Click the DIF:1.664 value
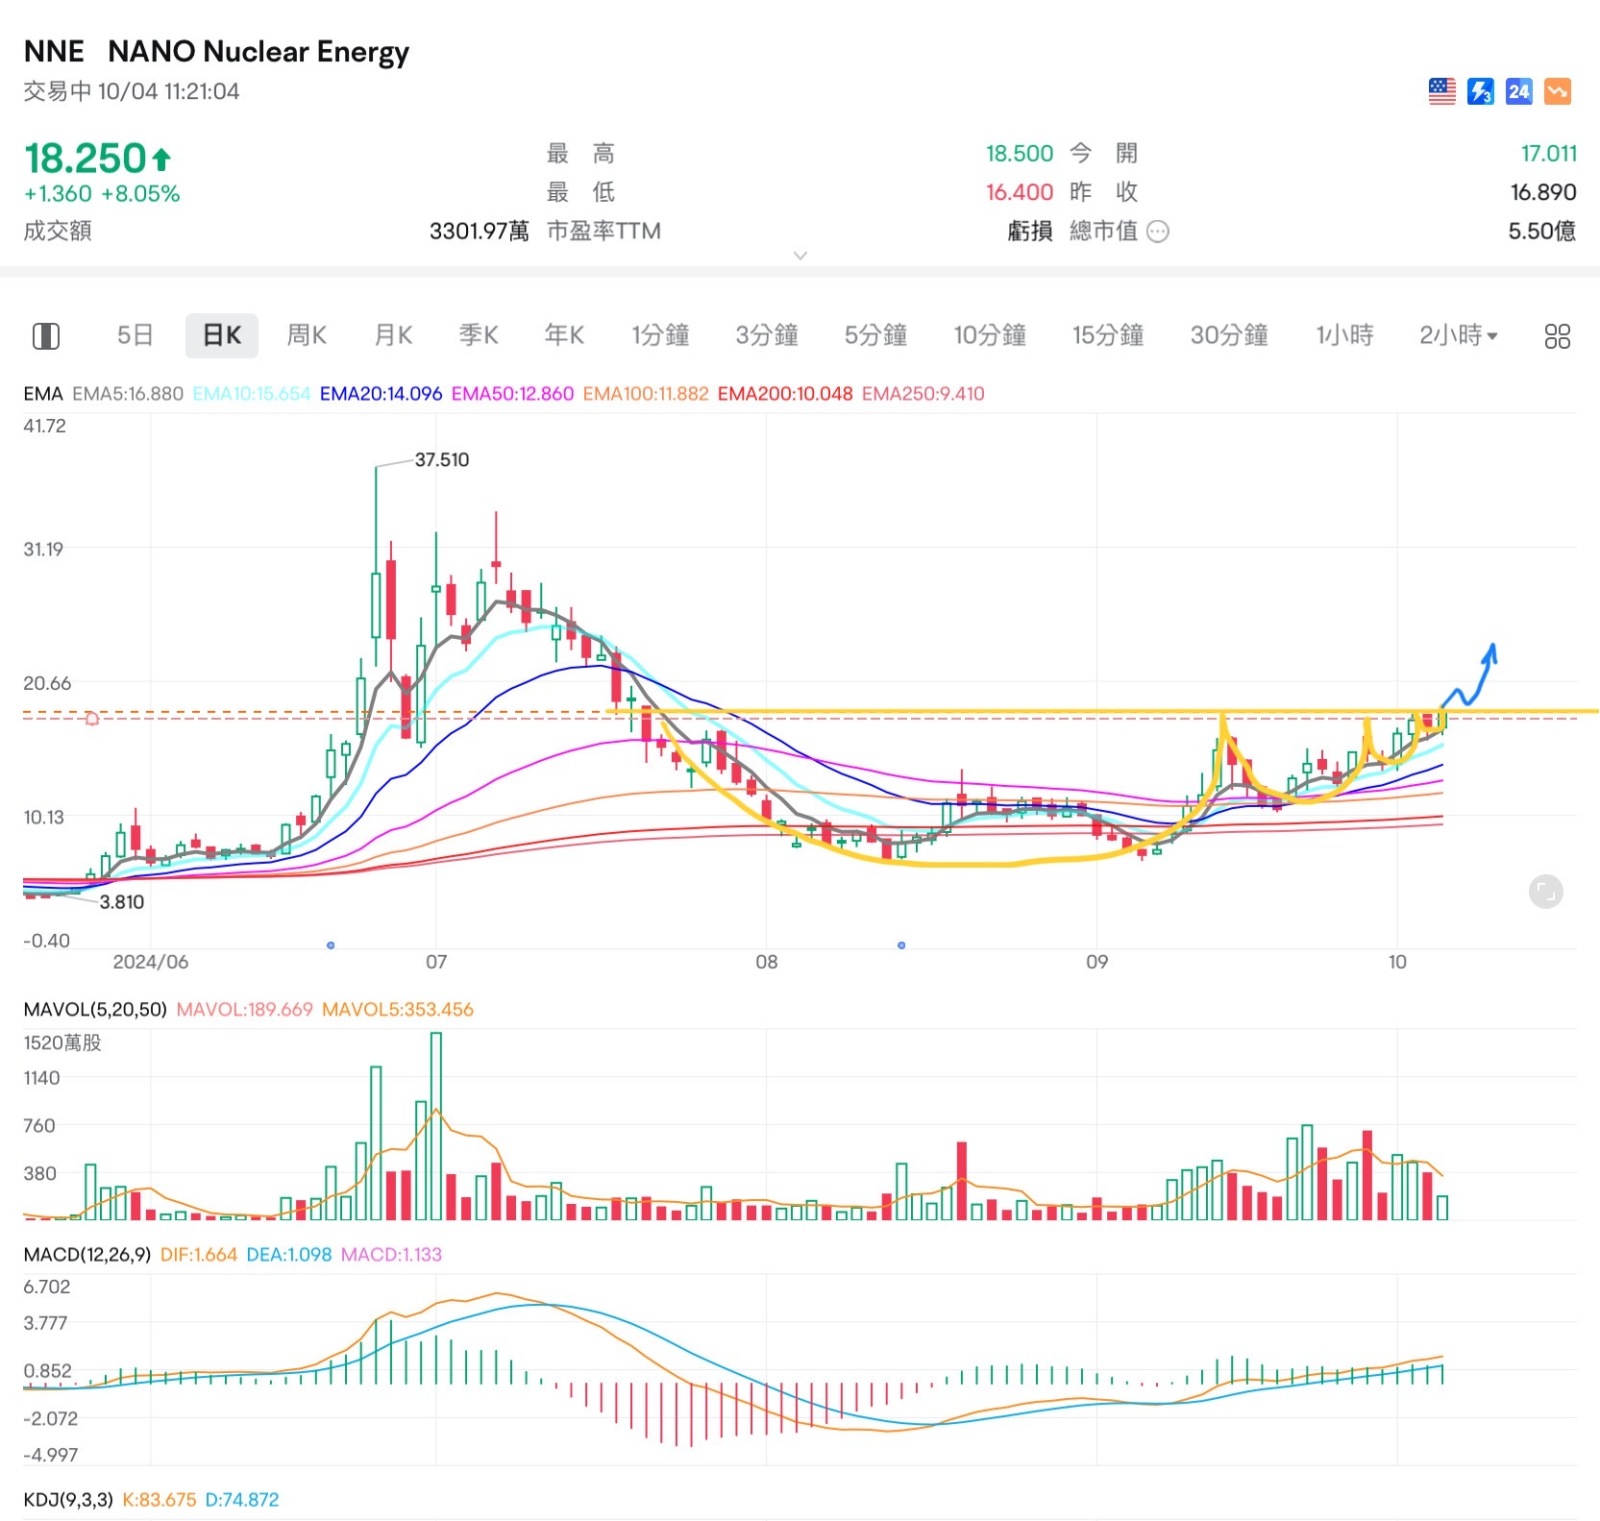 pyautogui.click(x=198, y=1255)
